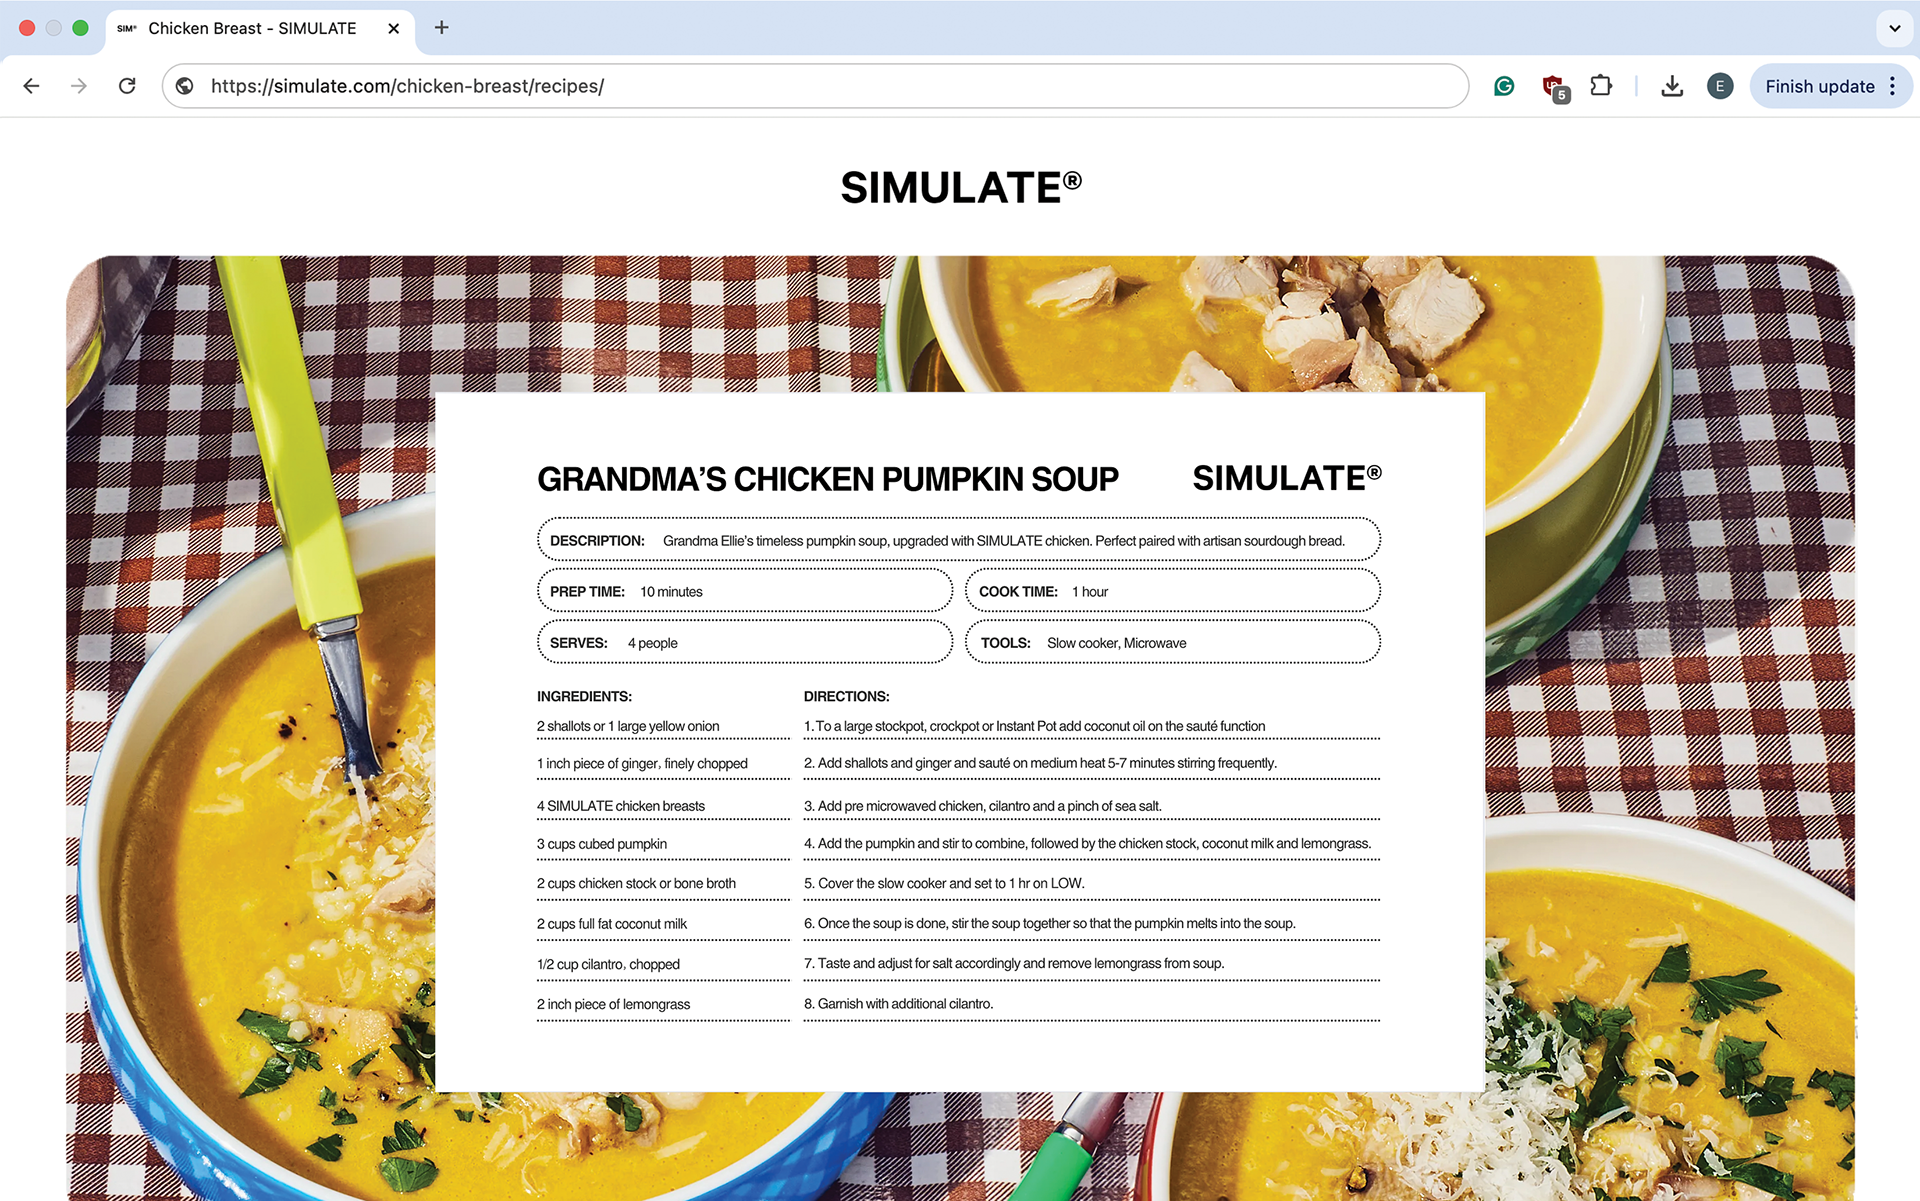
Task: Open the Extensions puzzle icon
Action: [x=1601, y=86]
